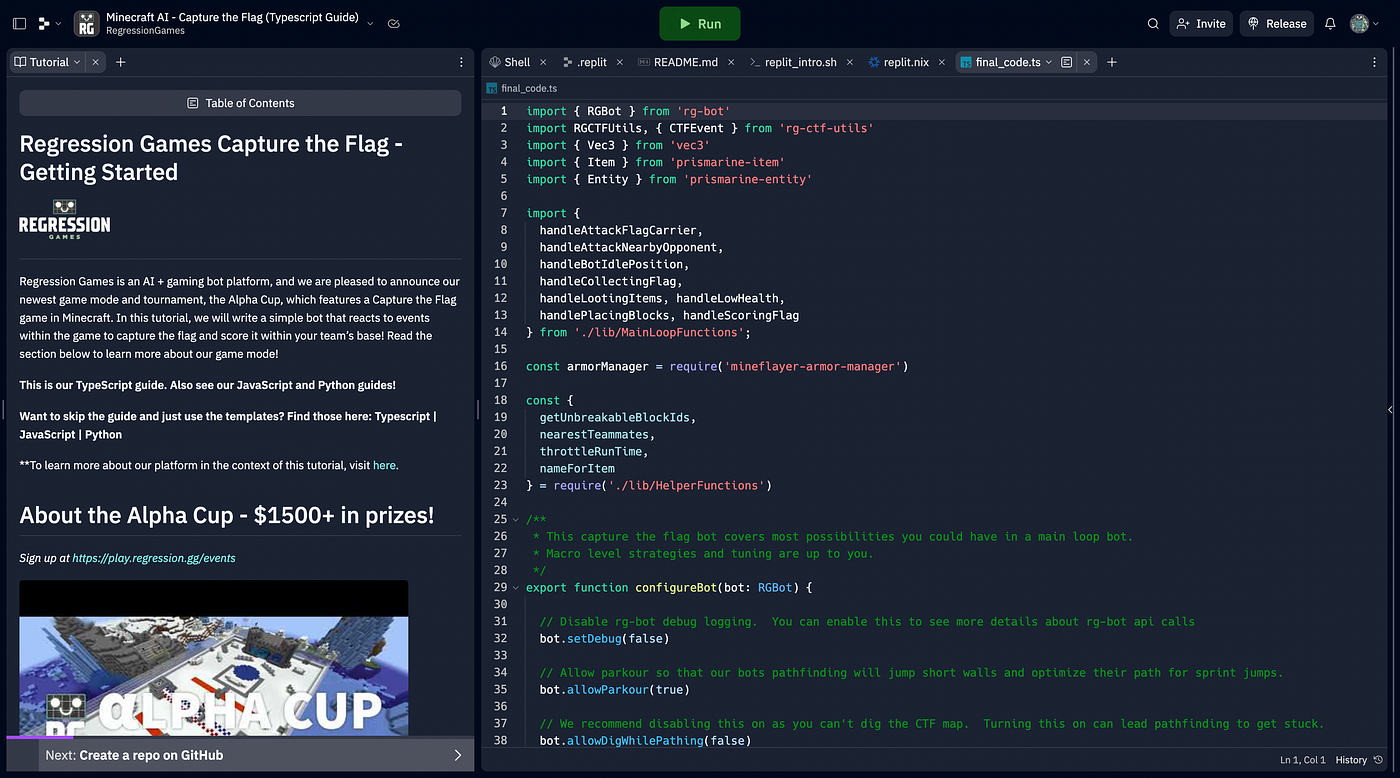Open the Typescript template link

(x=403, y=416)
